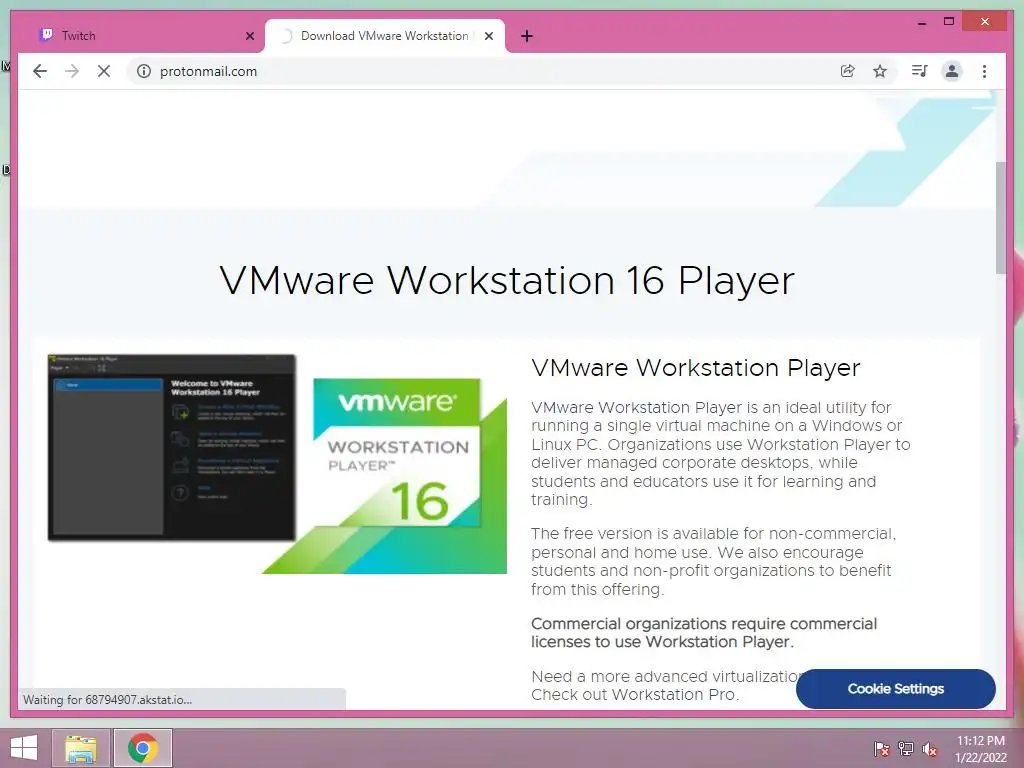Open the Chrome three-dot menu

(984, 71)
